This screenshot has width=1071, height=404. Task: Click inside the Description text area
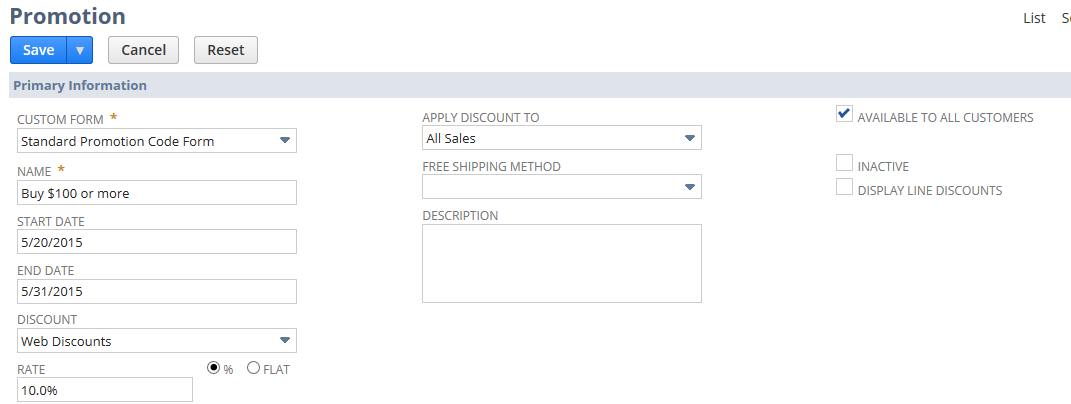(x=561, y=263)
